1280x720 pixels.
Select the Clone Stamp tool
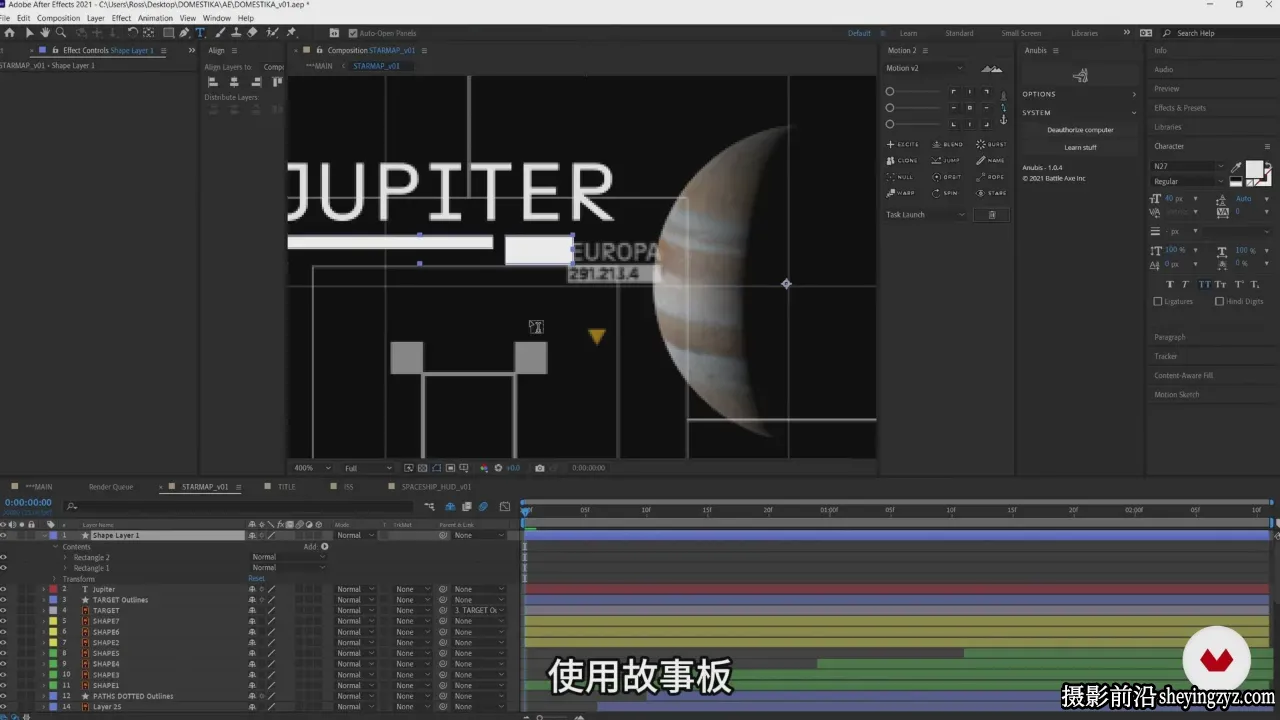(236, 33)
